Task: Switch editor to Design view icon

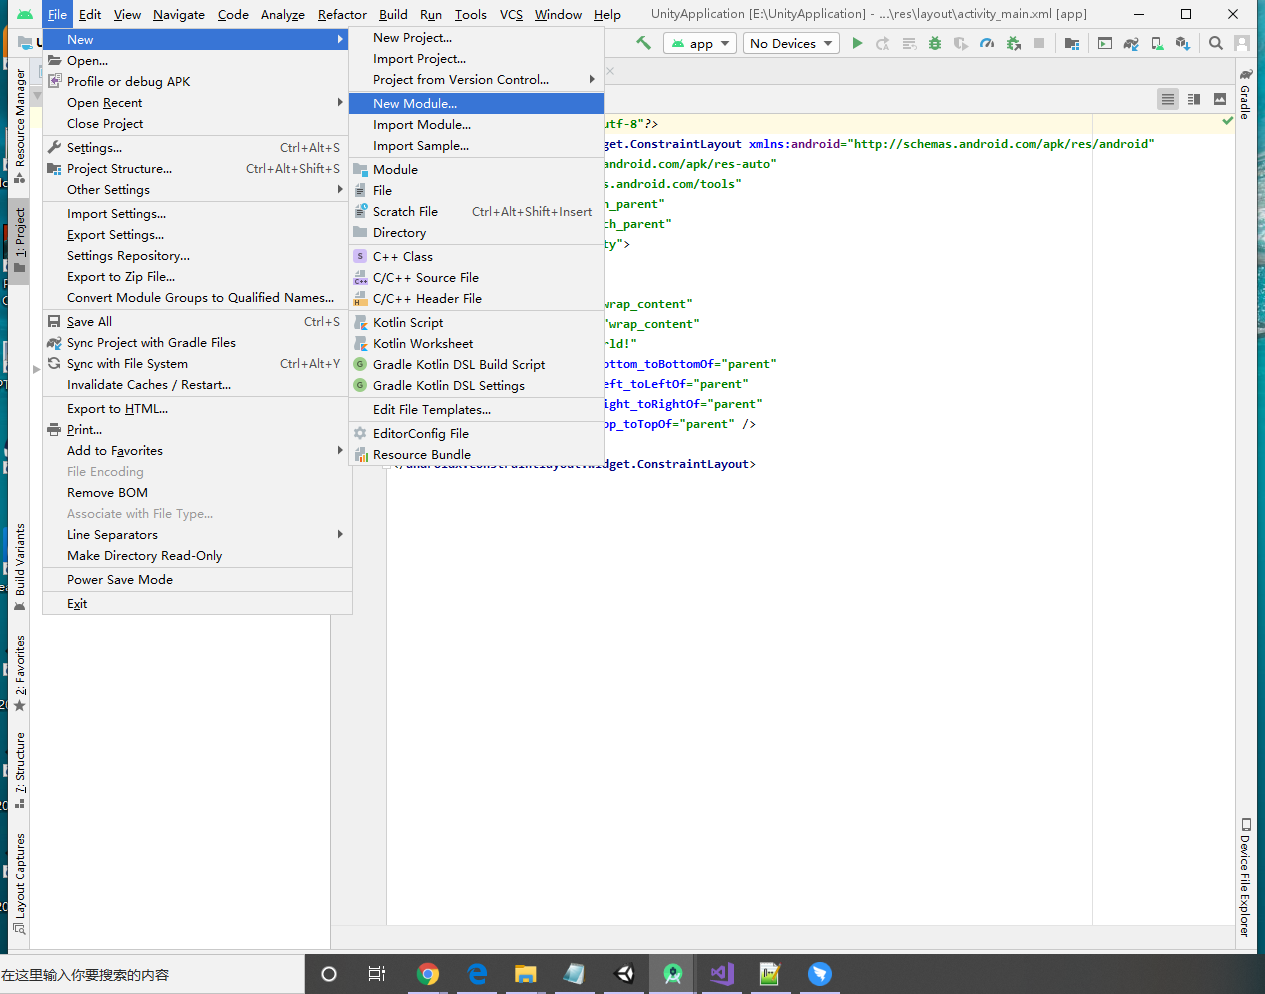Action: (1220, 99)
